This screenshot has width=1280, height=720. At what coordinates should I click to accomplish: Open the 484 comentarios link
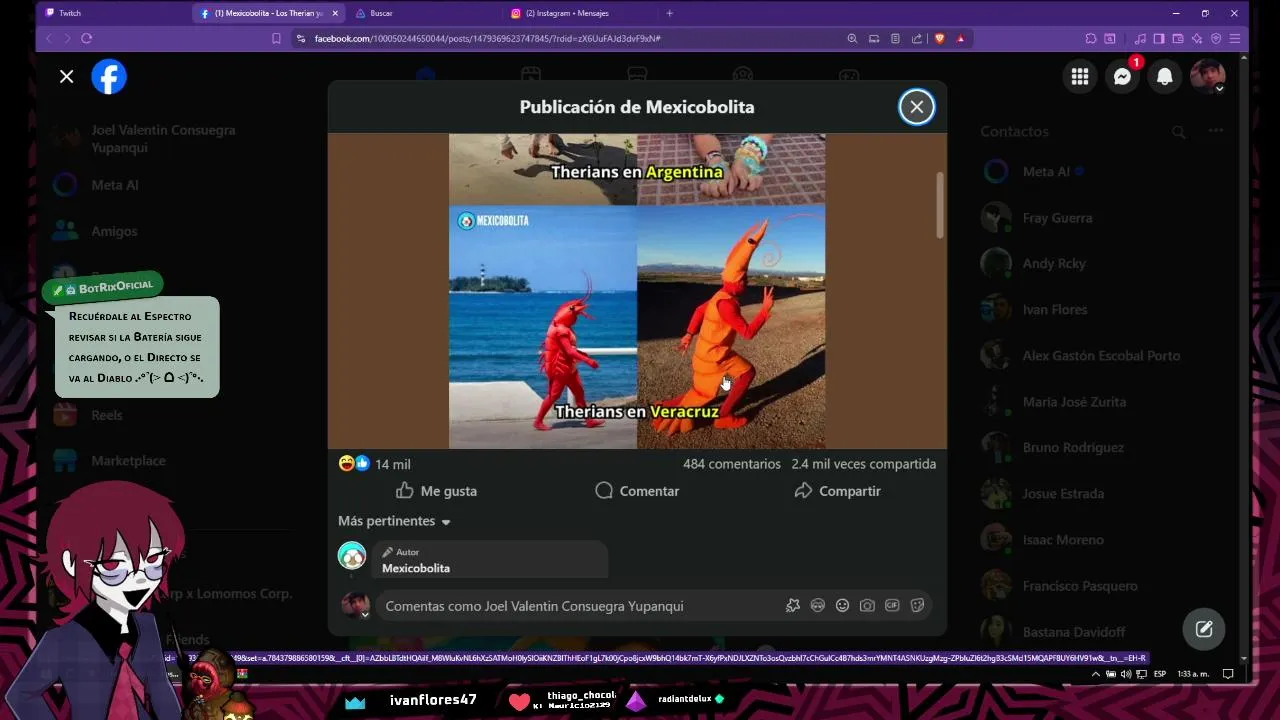pyautogui.click(x=731, y=464)
